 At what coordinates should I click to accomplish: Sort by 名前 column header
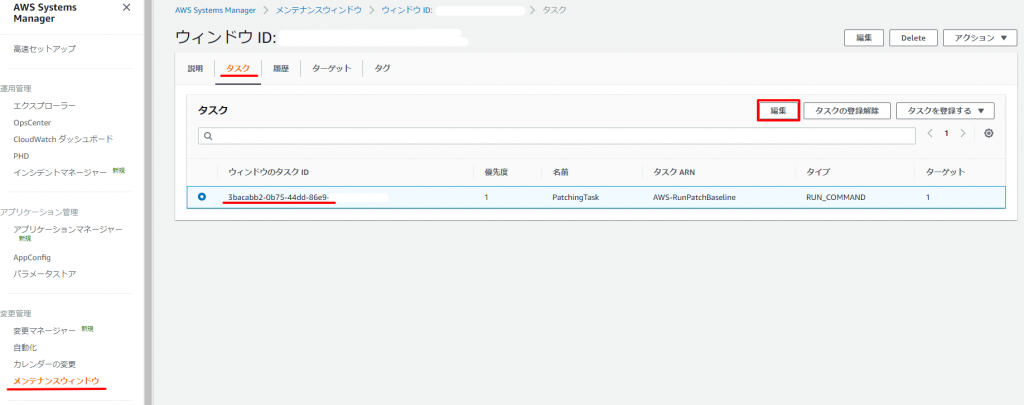tap(560, 172)
